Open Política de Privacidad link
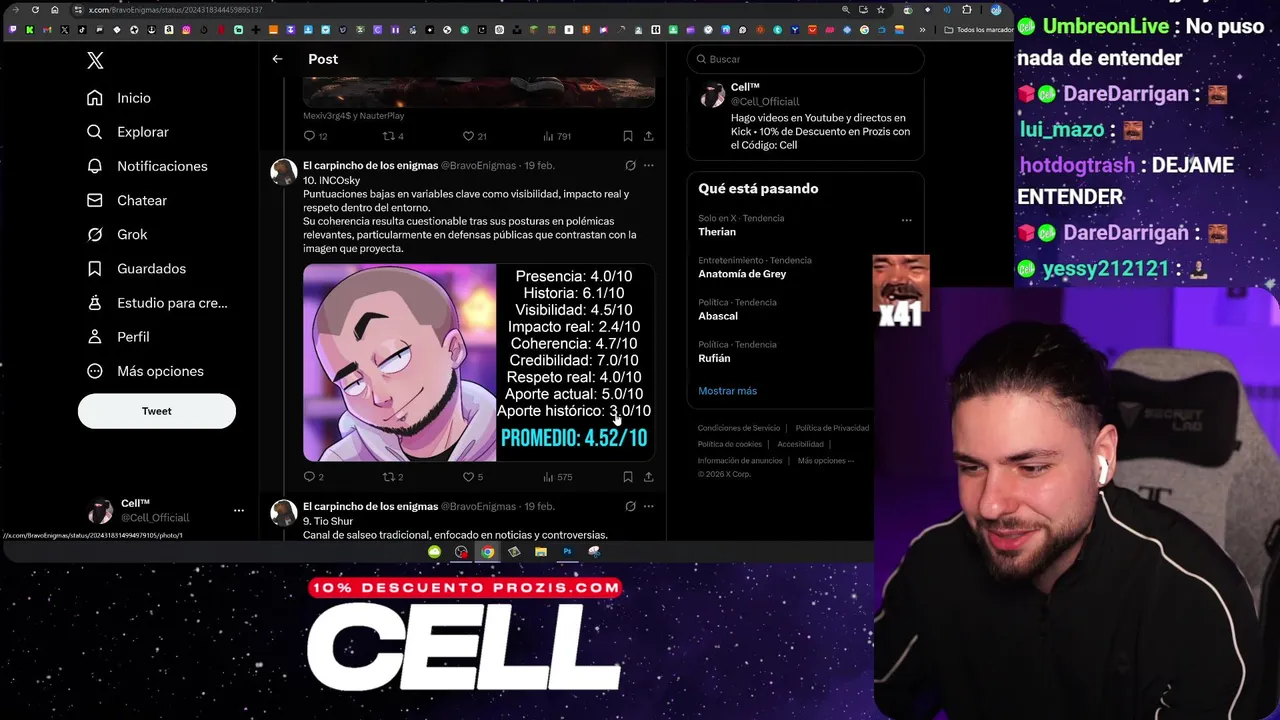 pyautogui.click(x=832, y=428)
